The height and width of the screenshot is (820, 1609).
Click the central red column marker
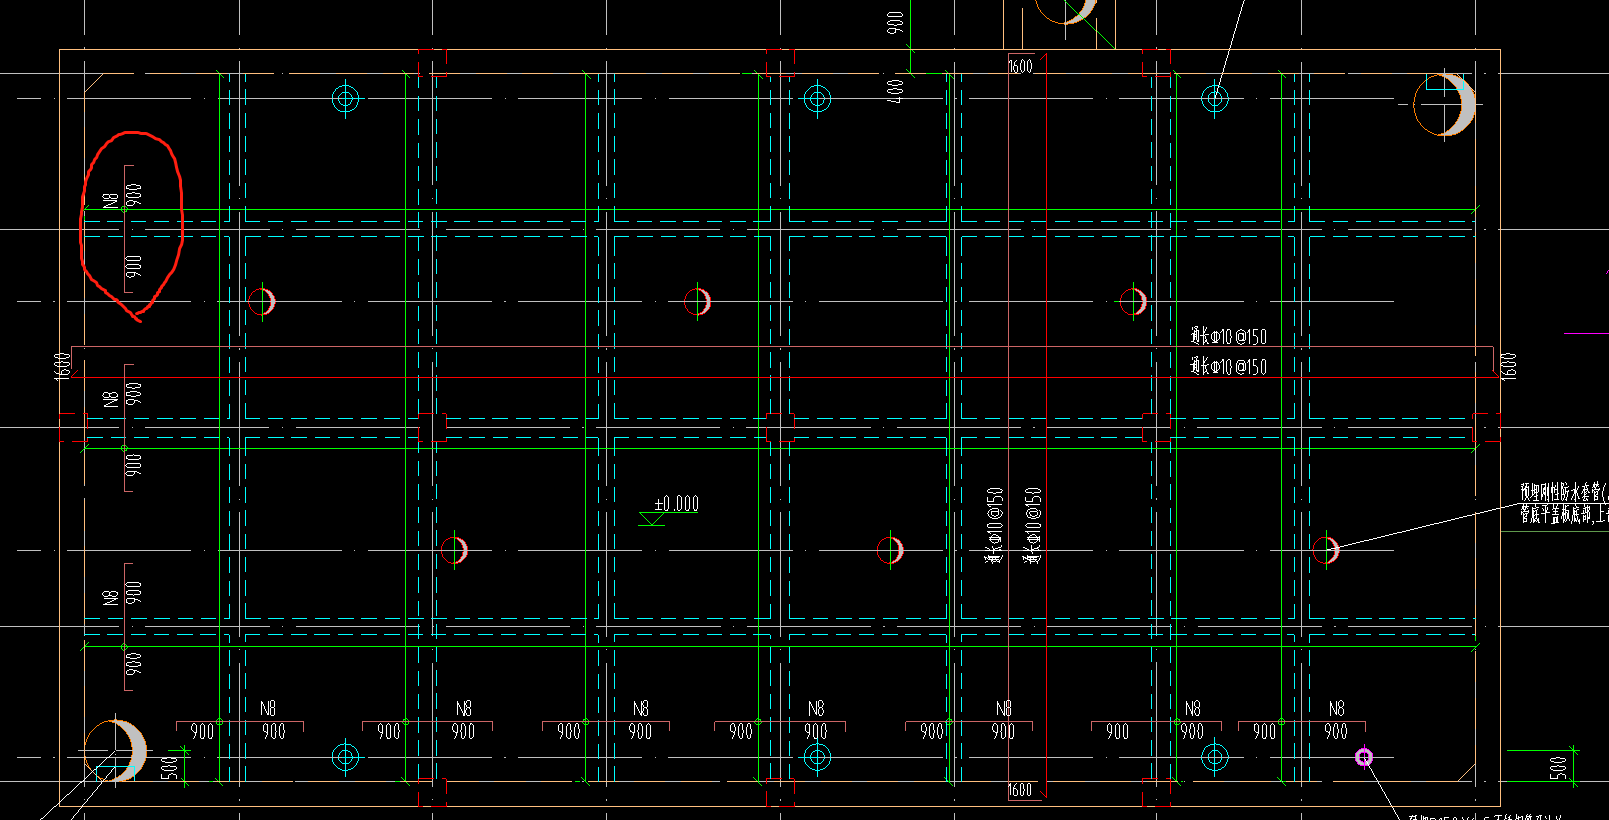click(x=780, y=427)
